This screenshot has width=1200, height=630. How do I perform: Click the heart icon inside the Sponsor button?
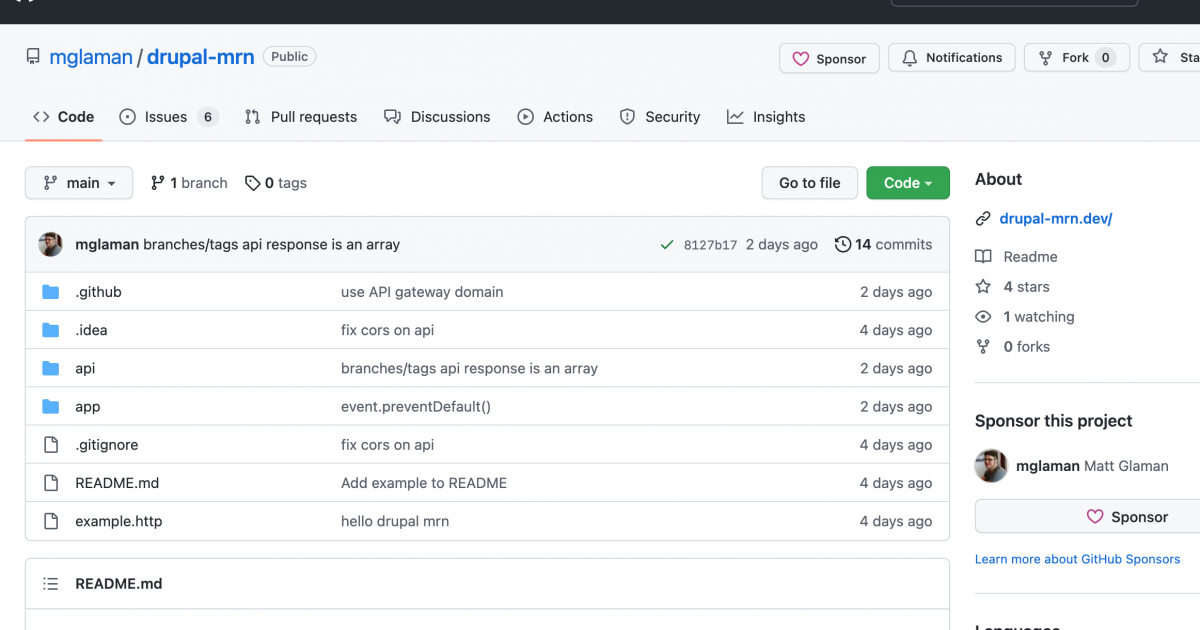(800, 58)
